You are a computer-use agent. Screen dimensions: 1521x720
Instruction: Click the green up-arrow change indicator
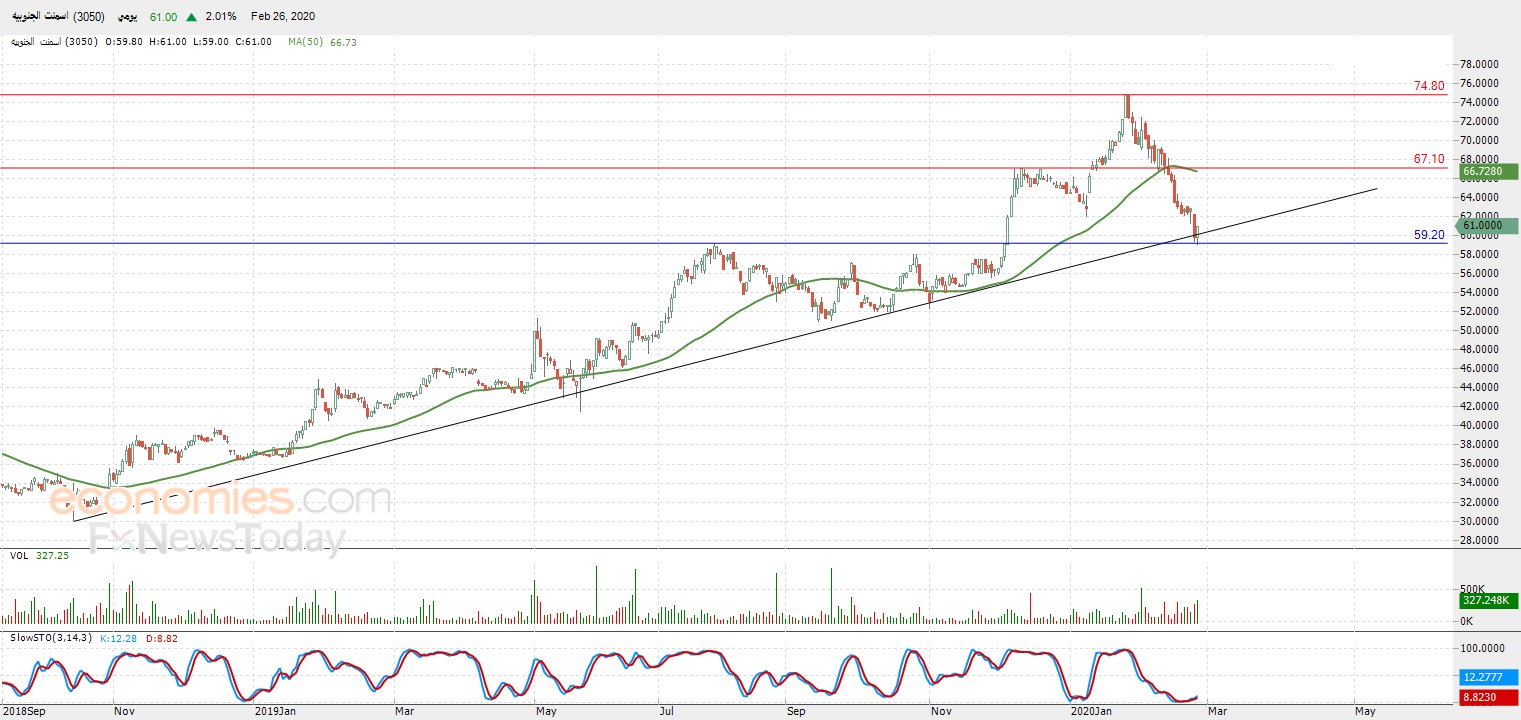(x=192, y=17)
